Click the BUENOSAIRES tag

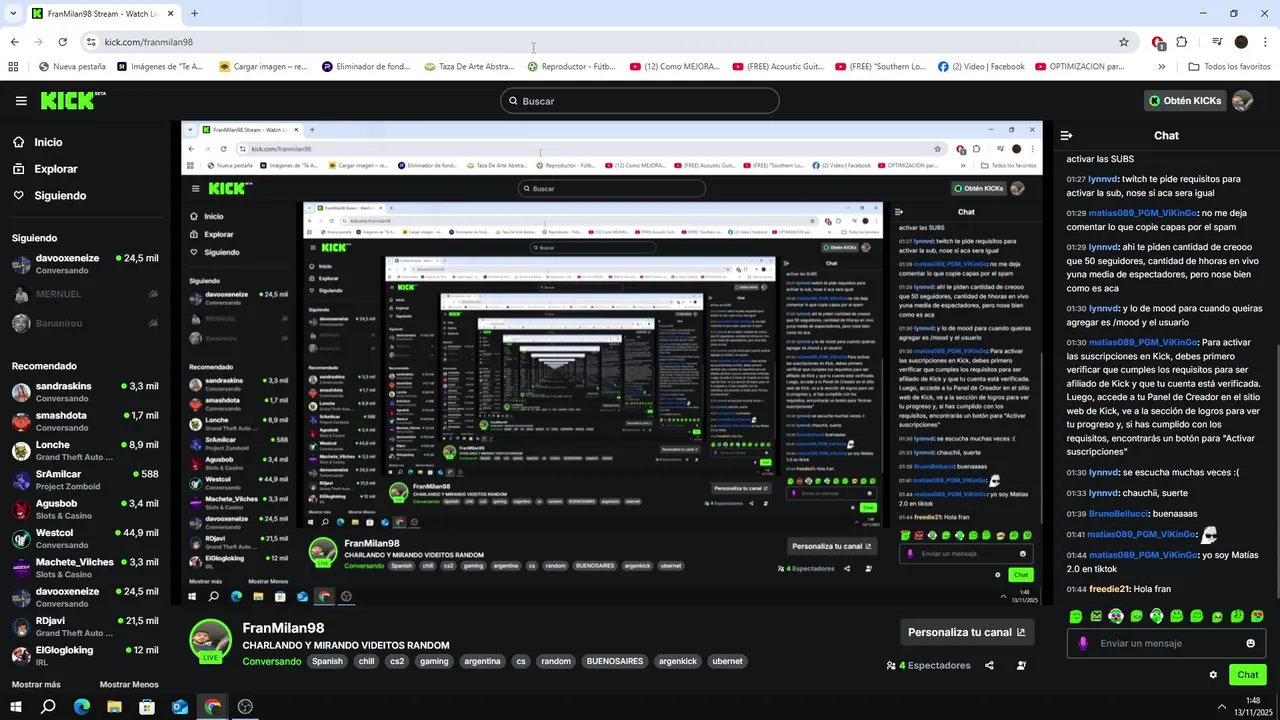(615, 661)
